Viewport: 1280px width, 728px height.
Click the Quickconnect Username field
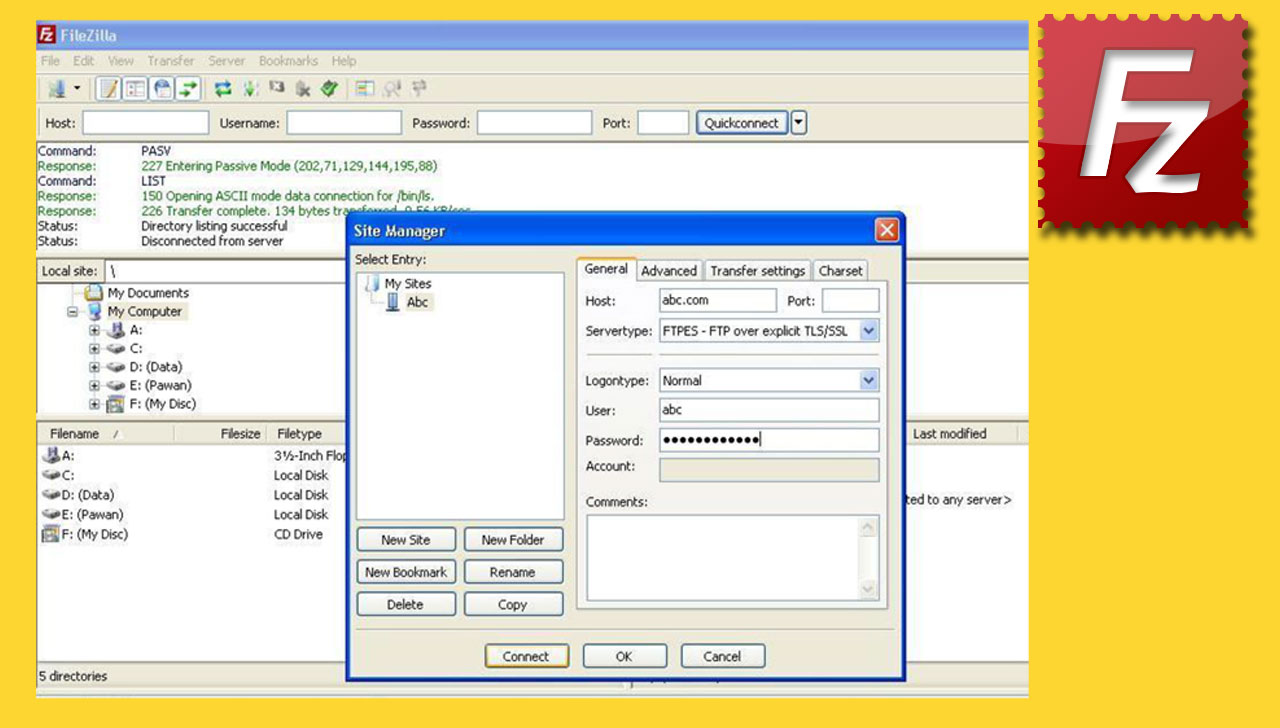(x=344, y=123)
